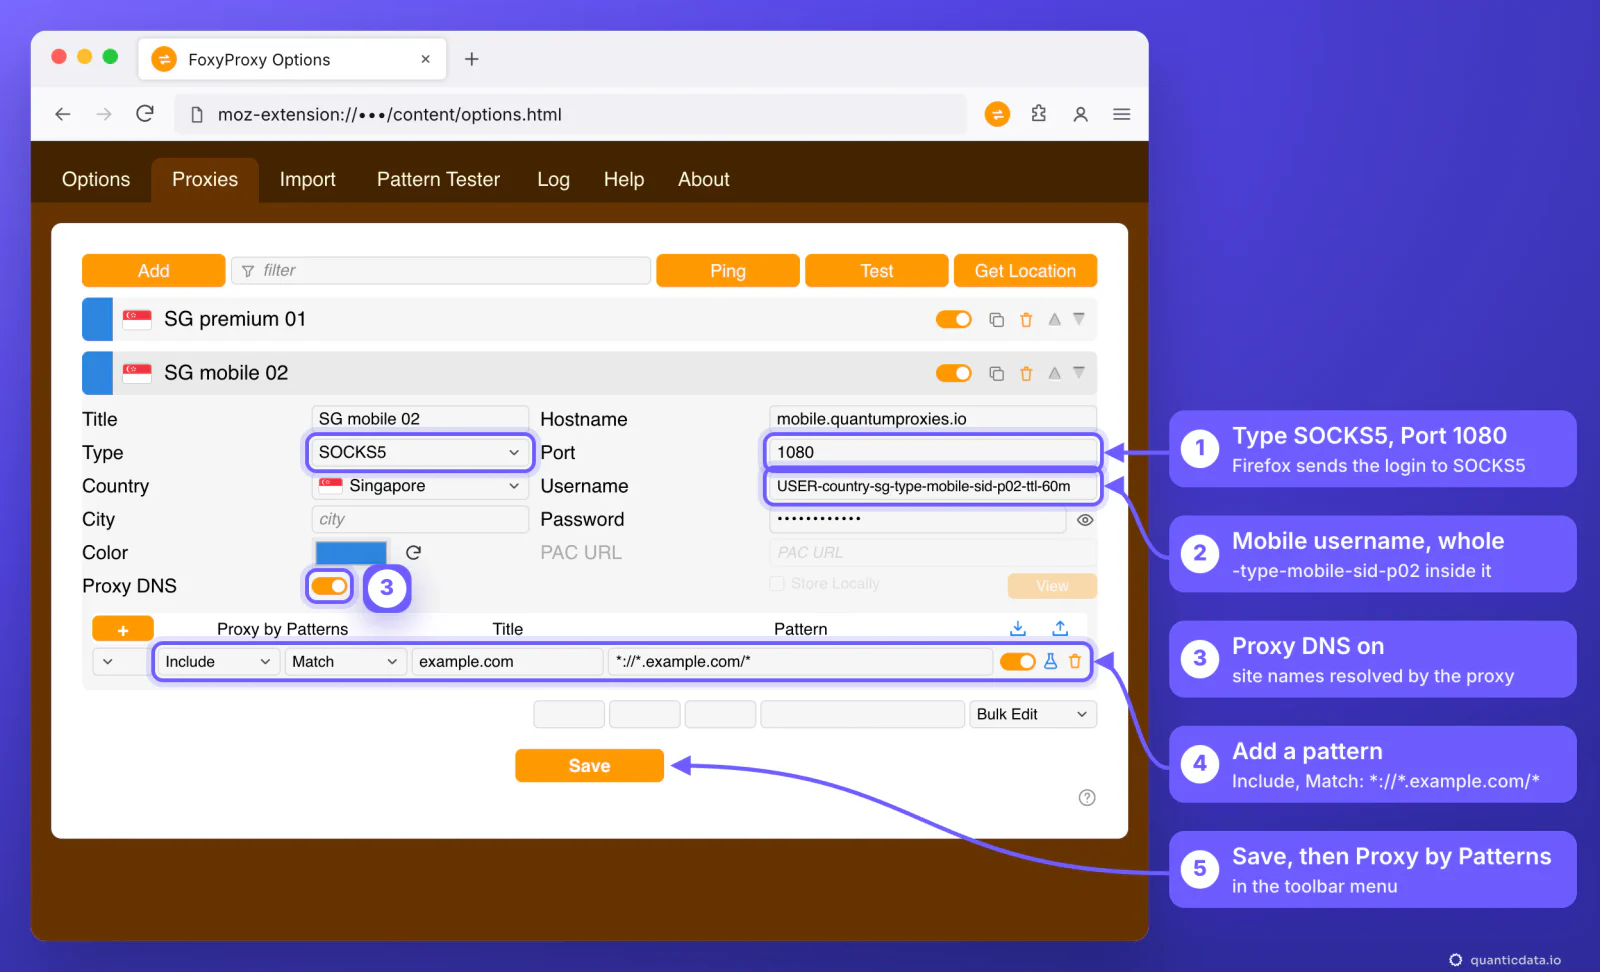1600x972 pixels.
Task: Go back to the previous page
Action: coord(63,114)
